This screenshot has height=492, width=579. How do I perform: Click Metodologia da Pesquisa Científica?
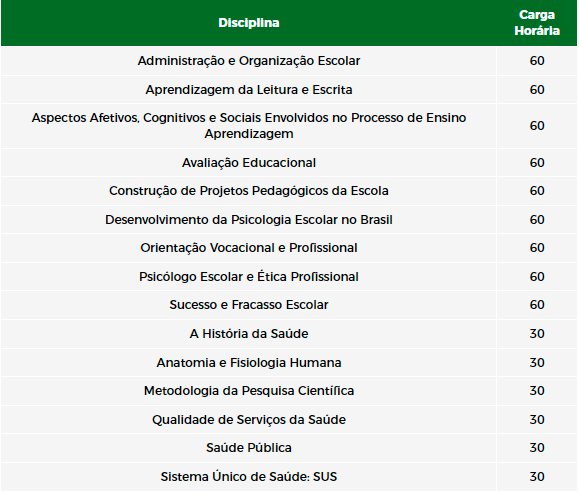click(x=249, y=391)
